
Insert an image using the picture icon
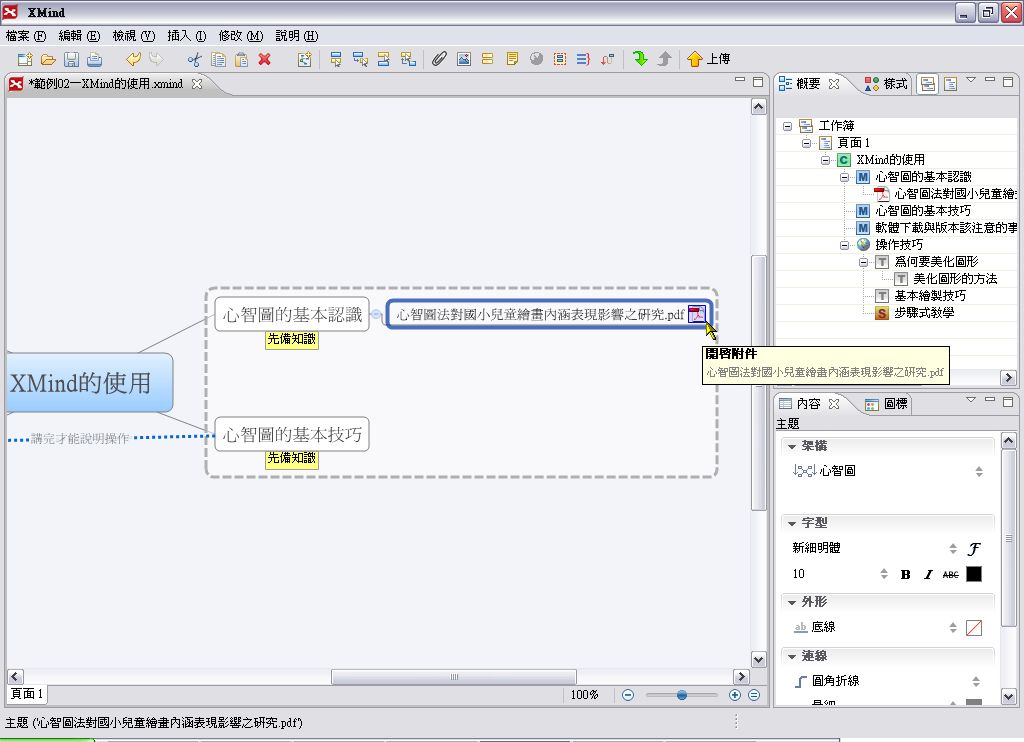coord(464,59)
